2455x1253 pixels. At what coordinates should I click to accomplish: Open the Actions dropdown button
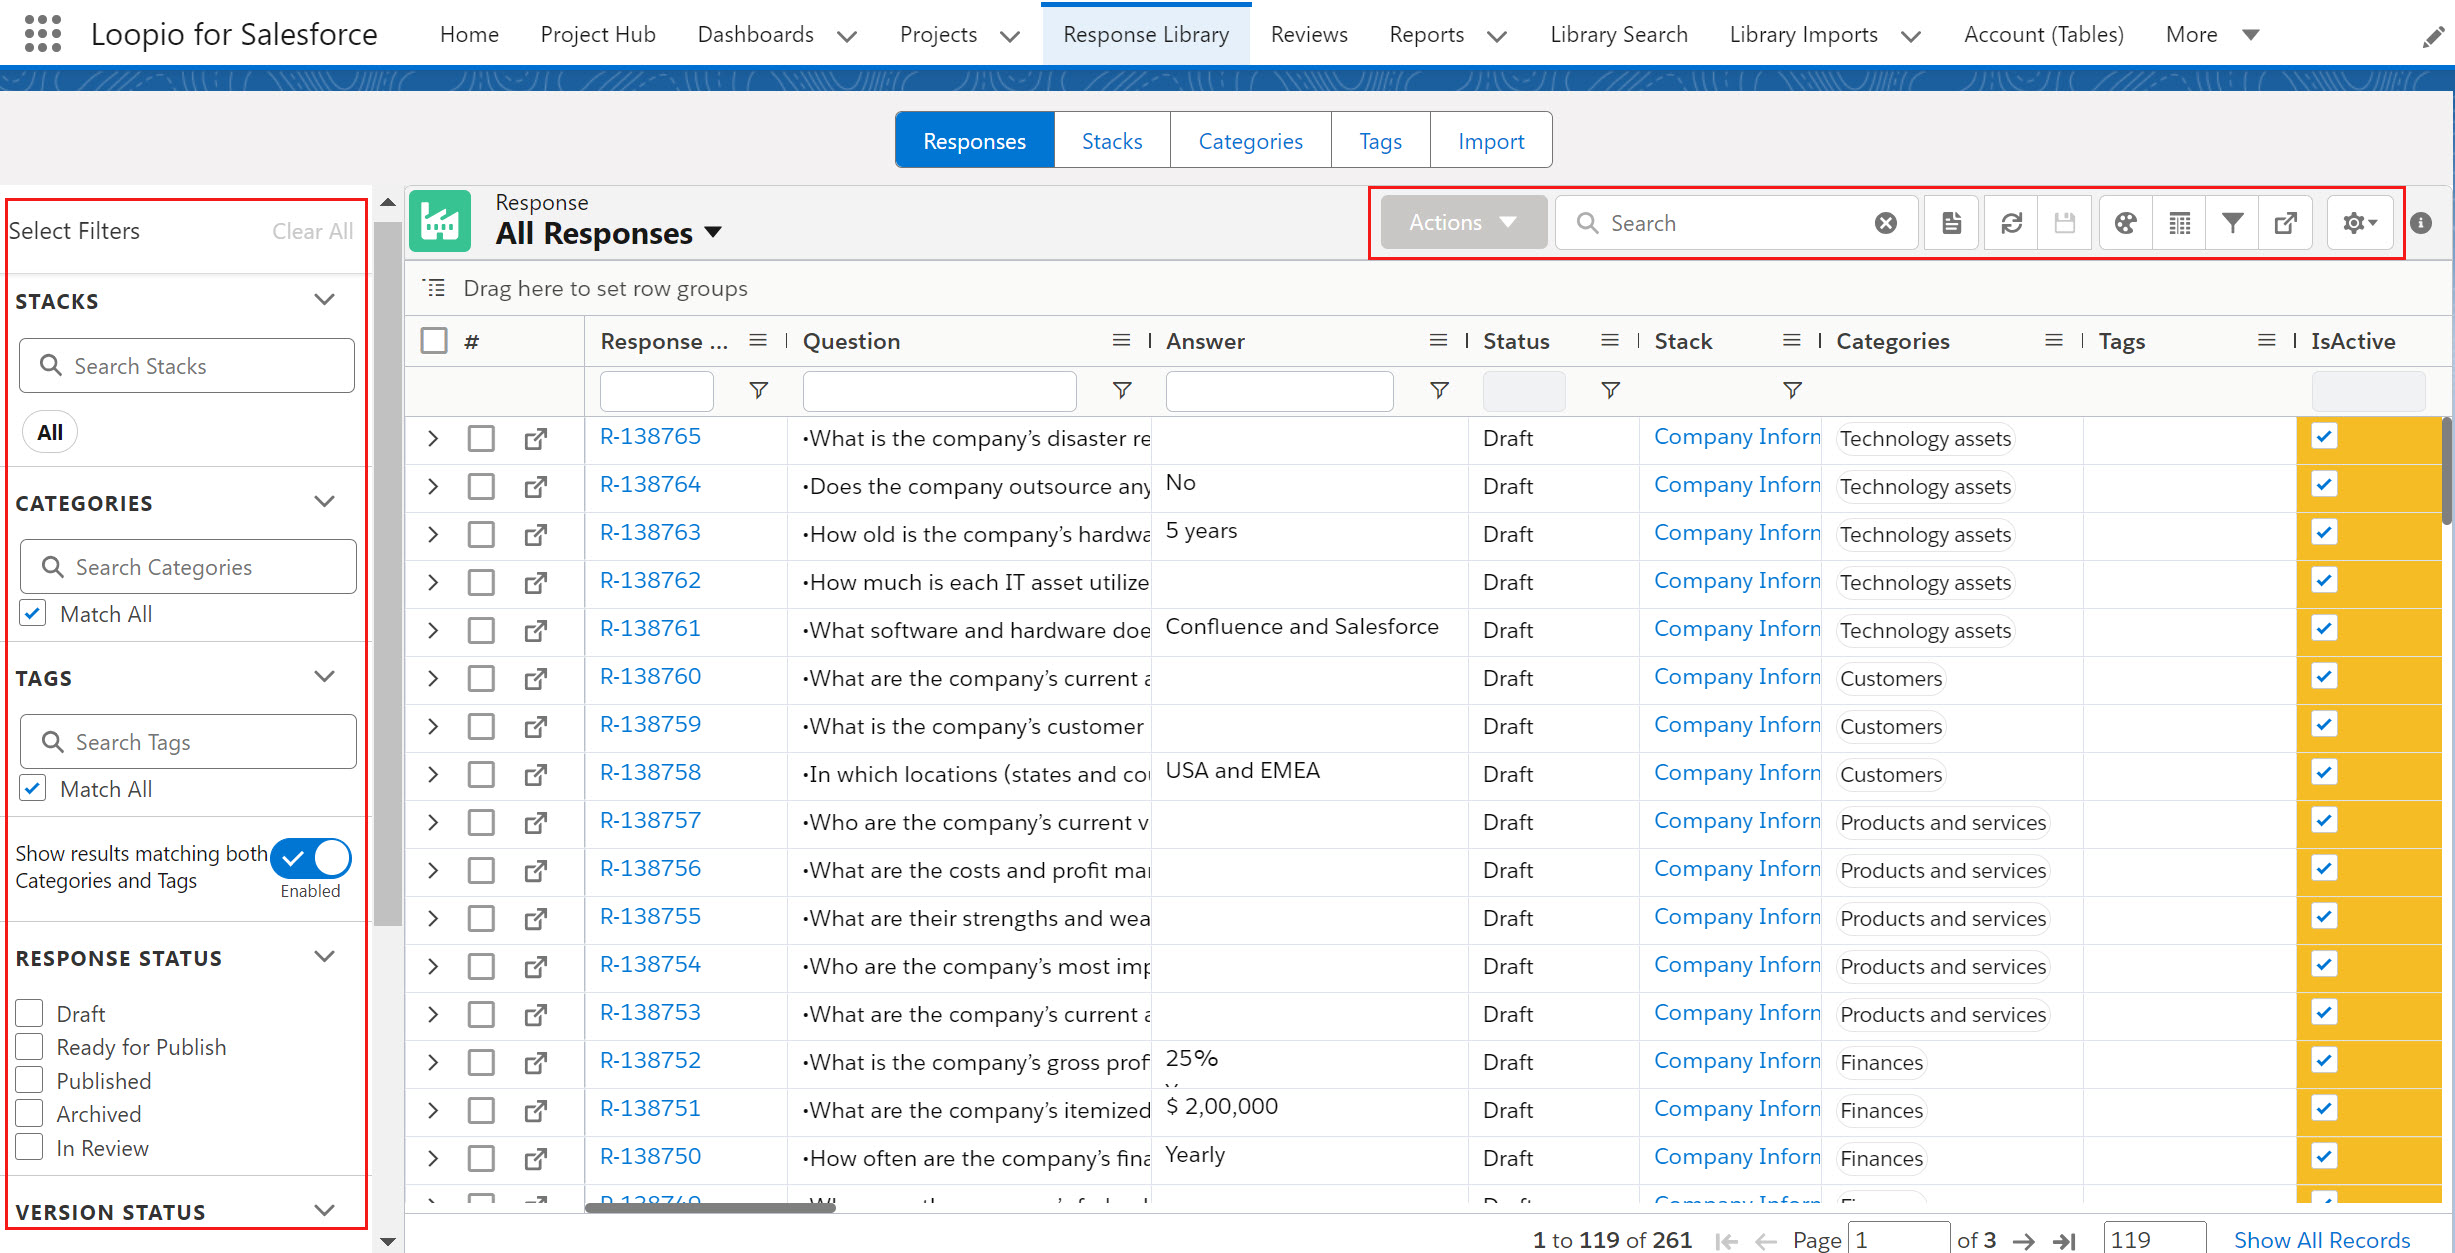click(x=1463, y=222)
